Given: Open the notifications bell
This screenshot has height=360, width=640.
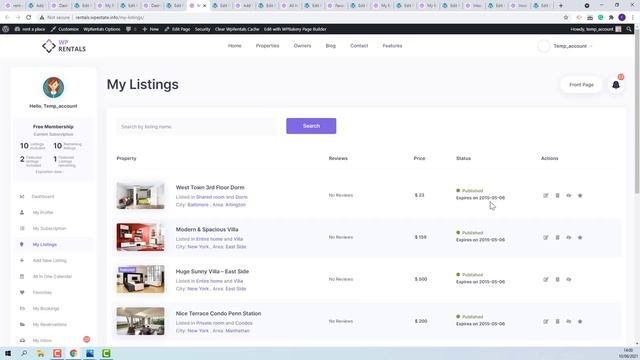Looking at the screenshot, I should coord(616,85).
